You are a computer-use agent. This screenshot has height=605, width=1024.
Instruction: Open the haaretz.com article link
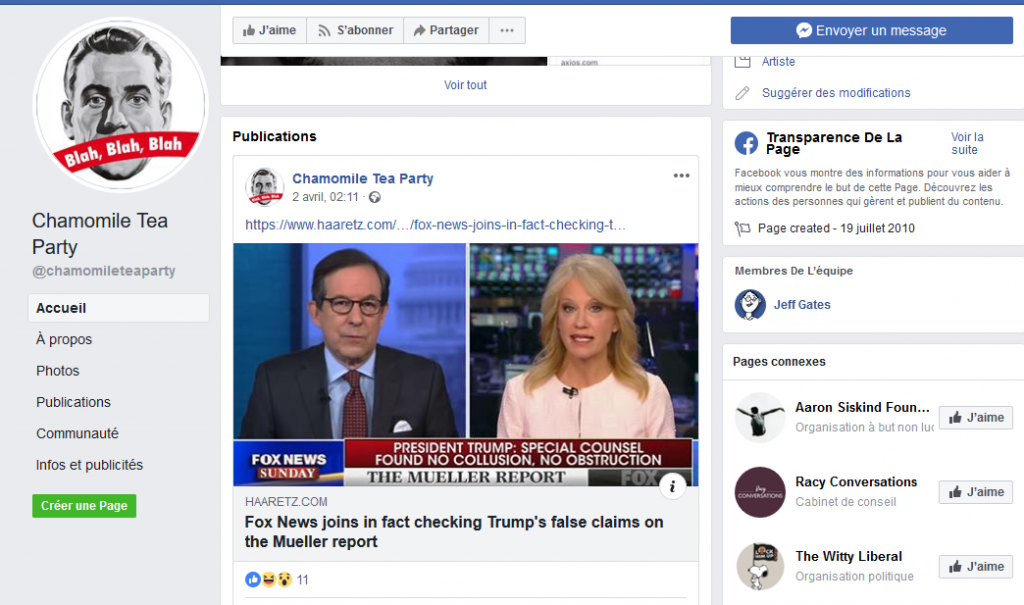pyautogui.click(x=435, y=225)
